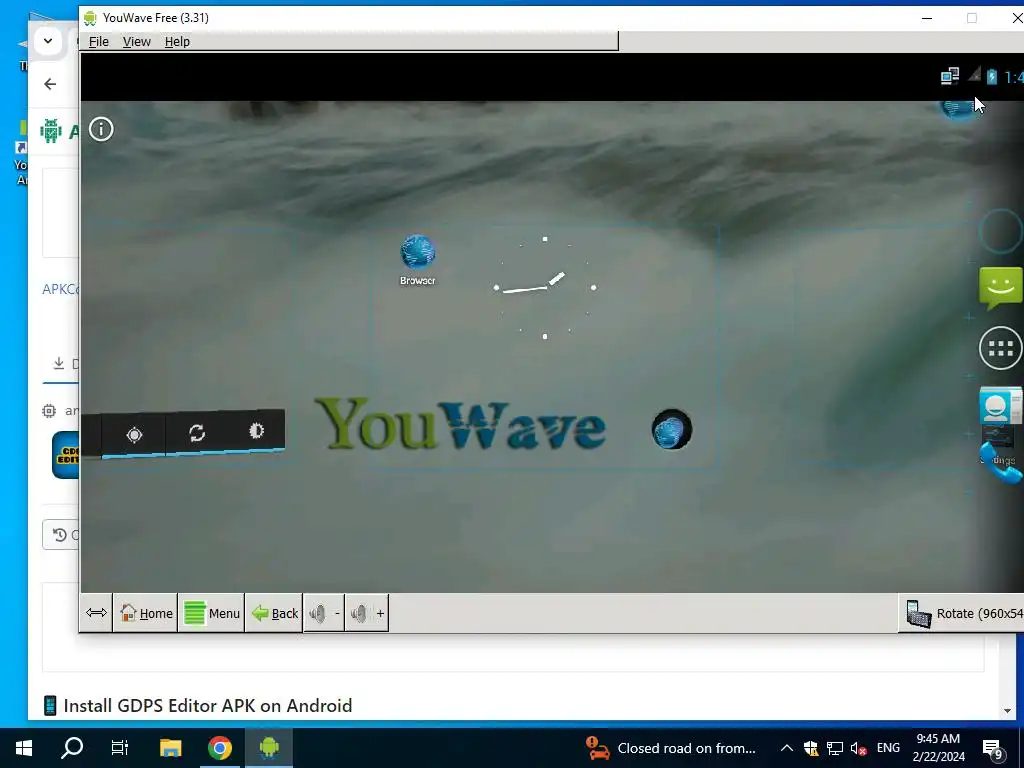This screenshot has width=1024, height=768.
Task: Click the history clock button in browser page
Action: click(x=59, y=535)
